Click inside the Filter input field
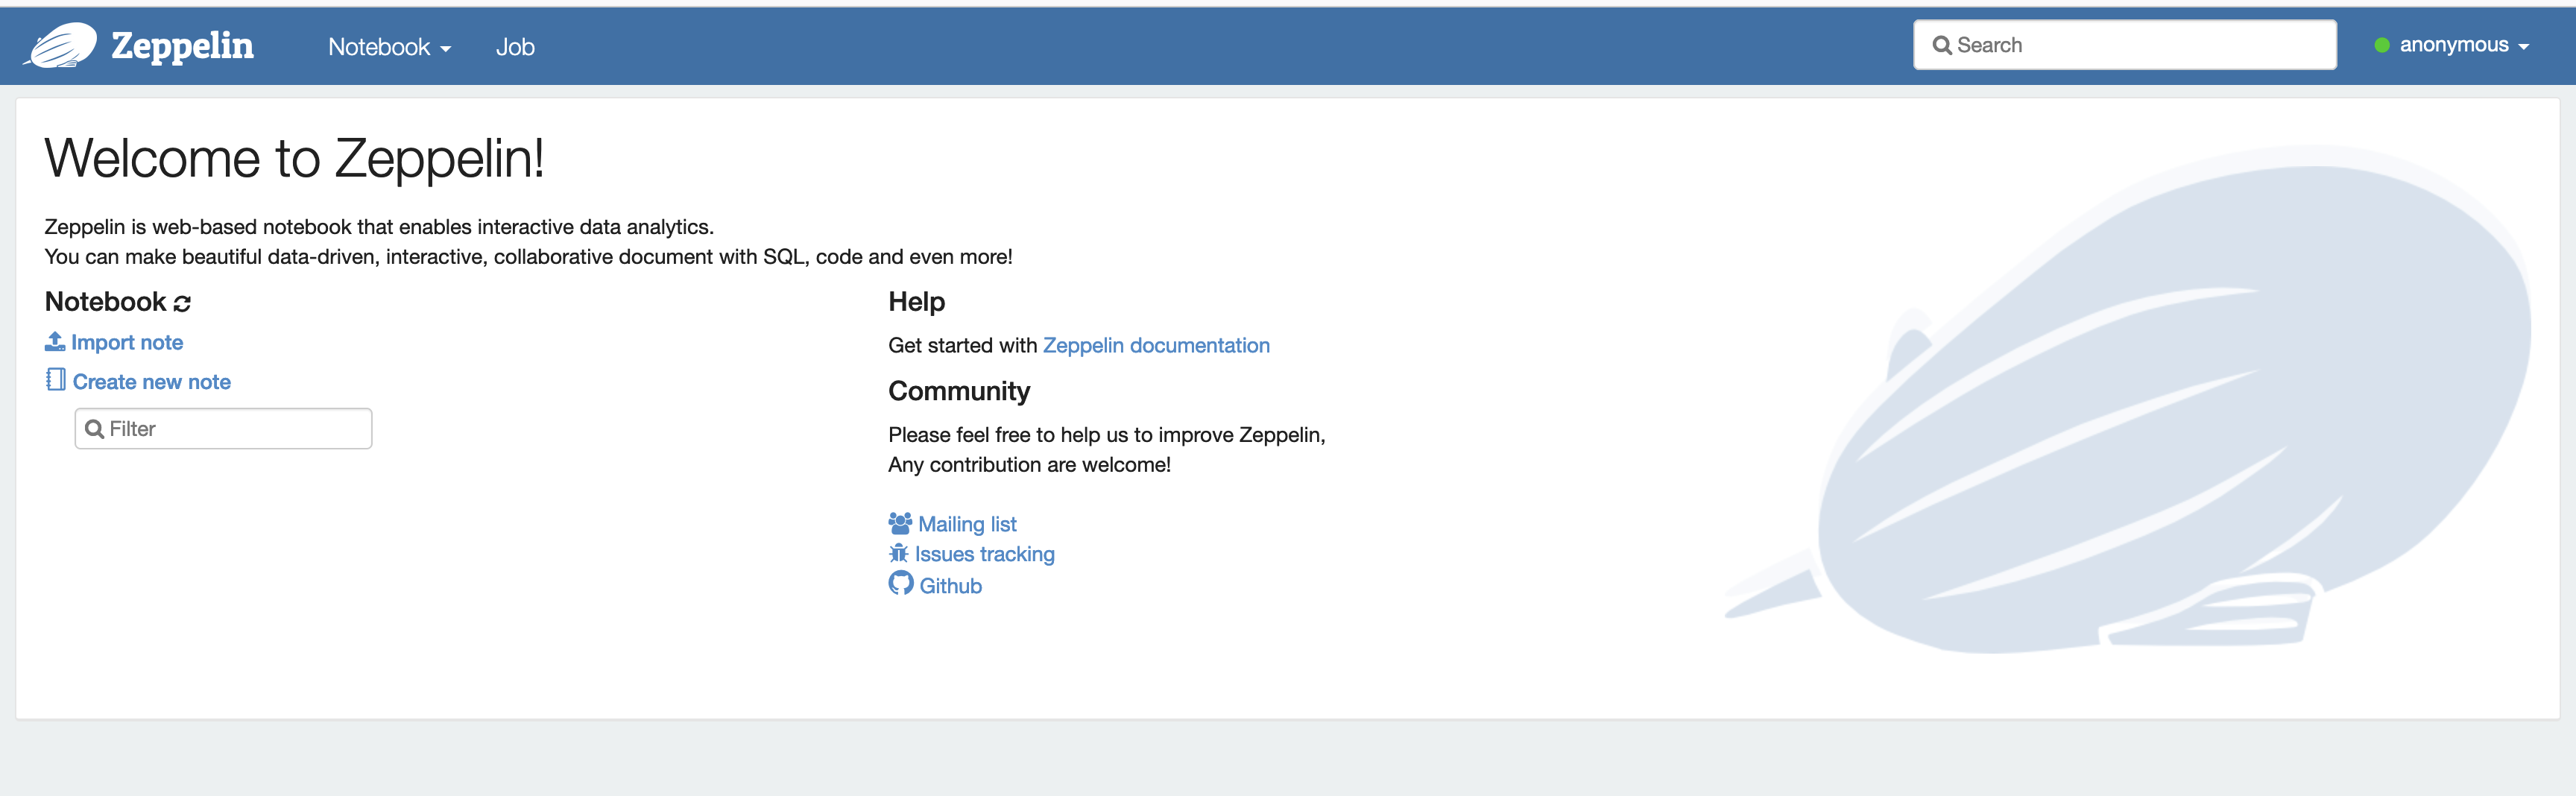The width and height of the screenshot is (2576, 796). tap(222, 428)
